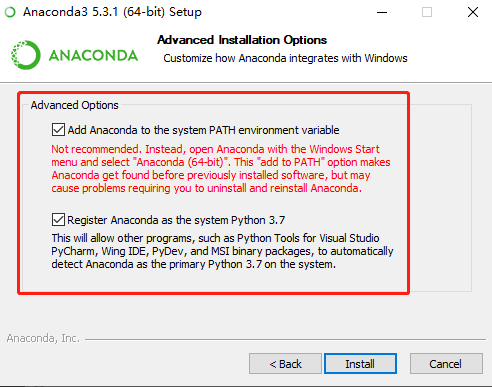Cancel the Anaconda setup
The height and width of the screenshot is (387, 492).
coord(446,364)
